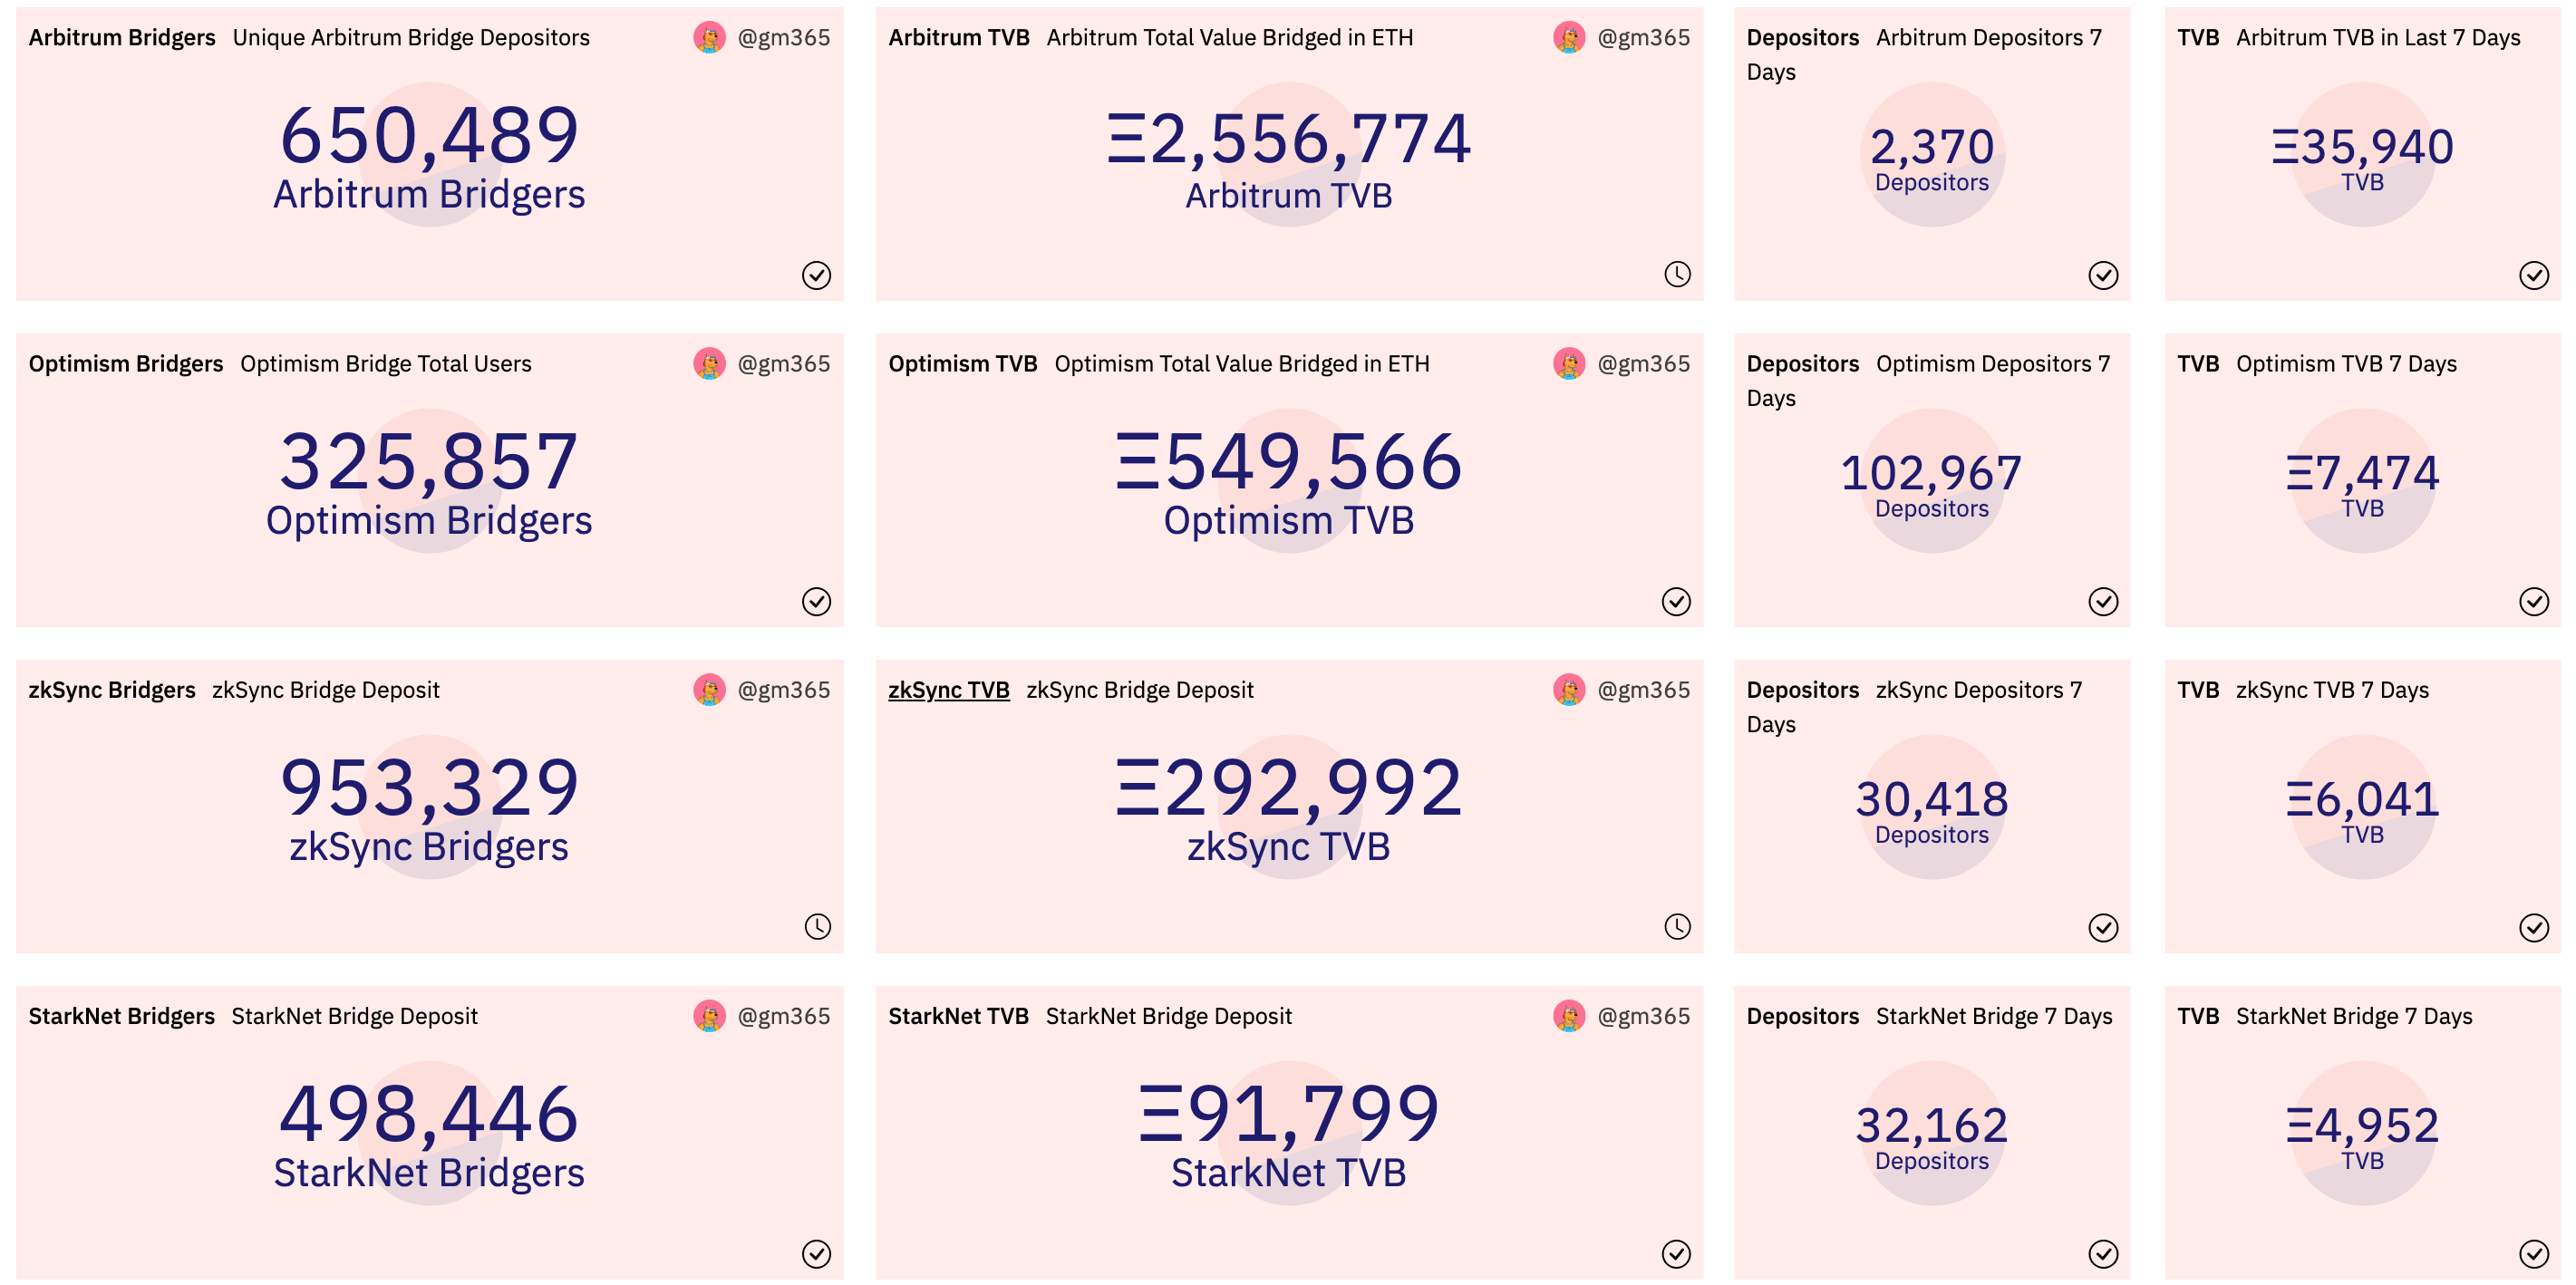The height and width of the screenshot is (1285, 2576).
Task: Click gm365 avatar on Arbitrum Bridgers card
Action: [x=709, y=38]
